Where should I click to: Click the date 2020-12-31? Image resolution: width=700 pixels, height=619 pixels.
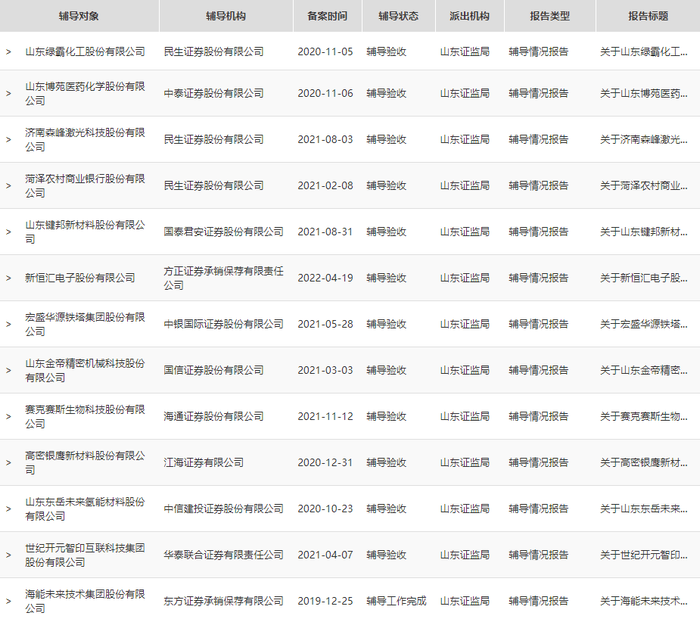(x=325, y=463)
